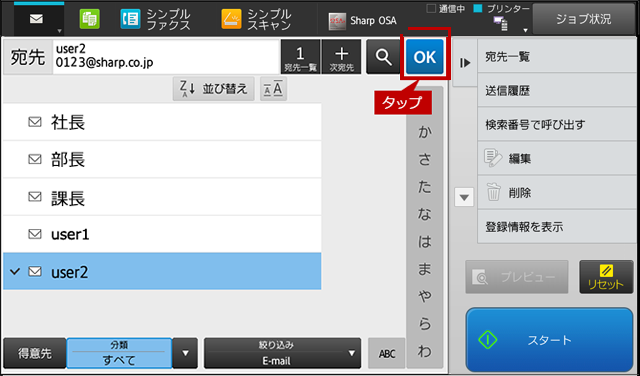Open the プレビュー preview button
640x376 pixels.
(x=517, y=277)
